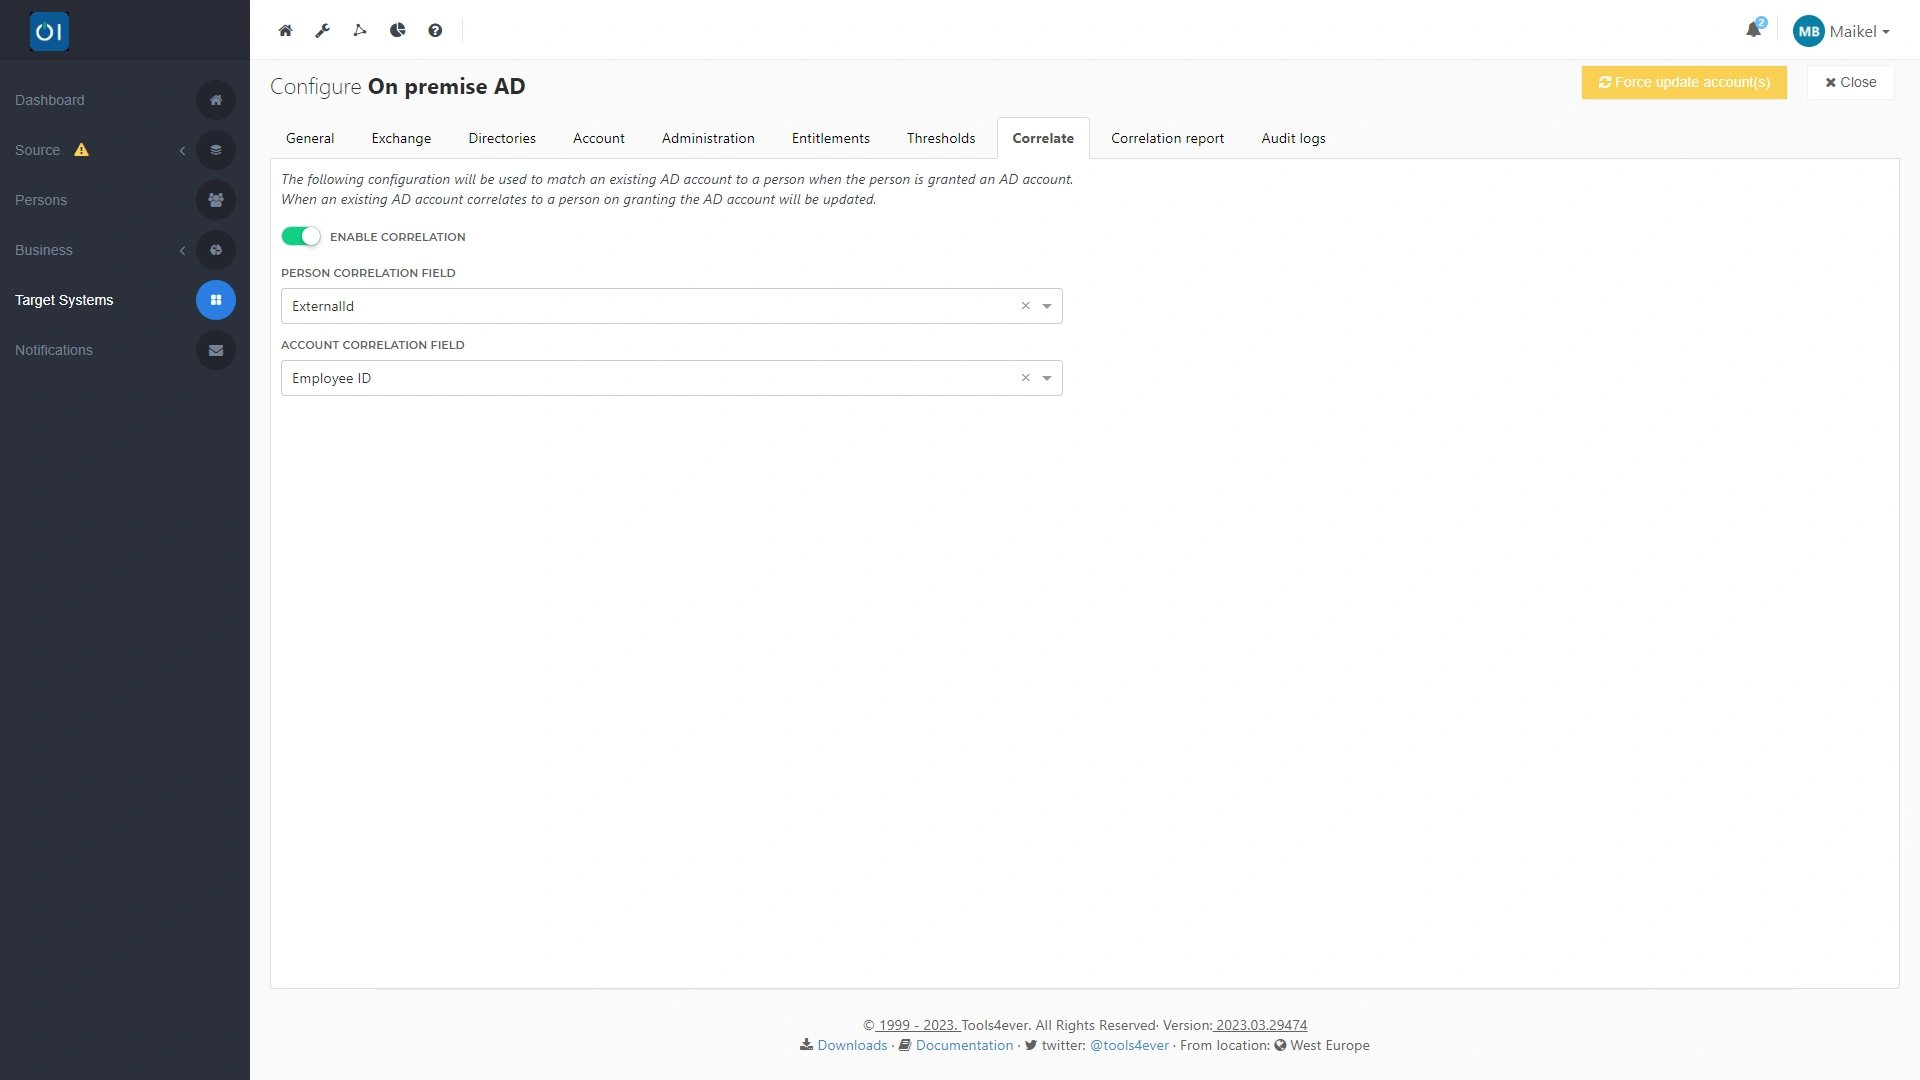Expand the Source menu chevron
The width and height of the screenshot is (1920, 1080).
click(182, 150)
